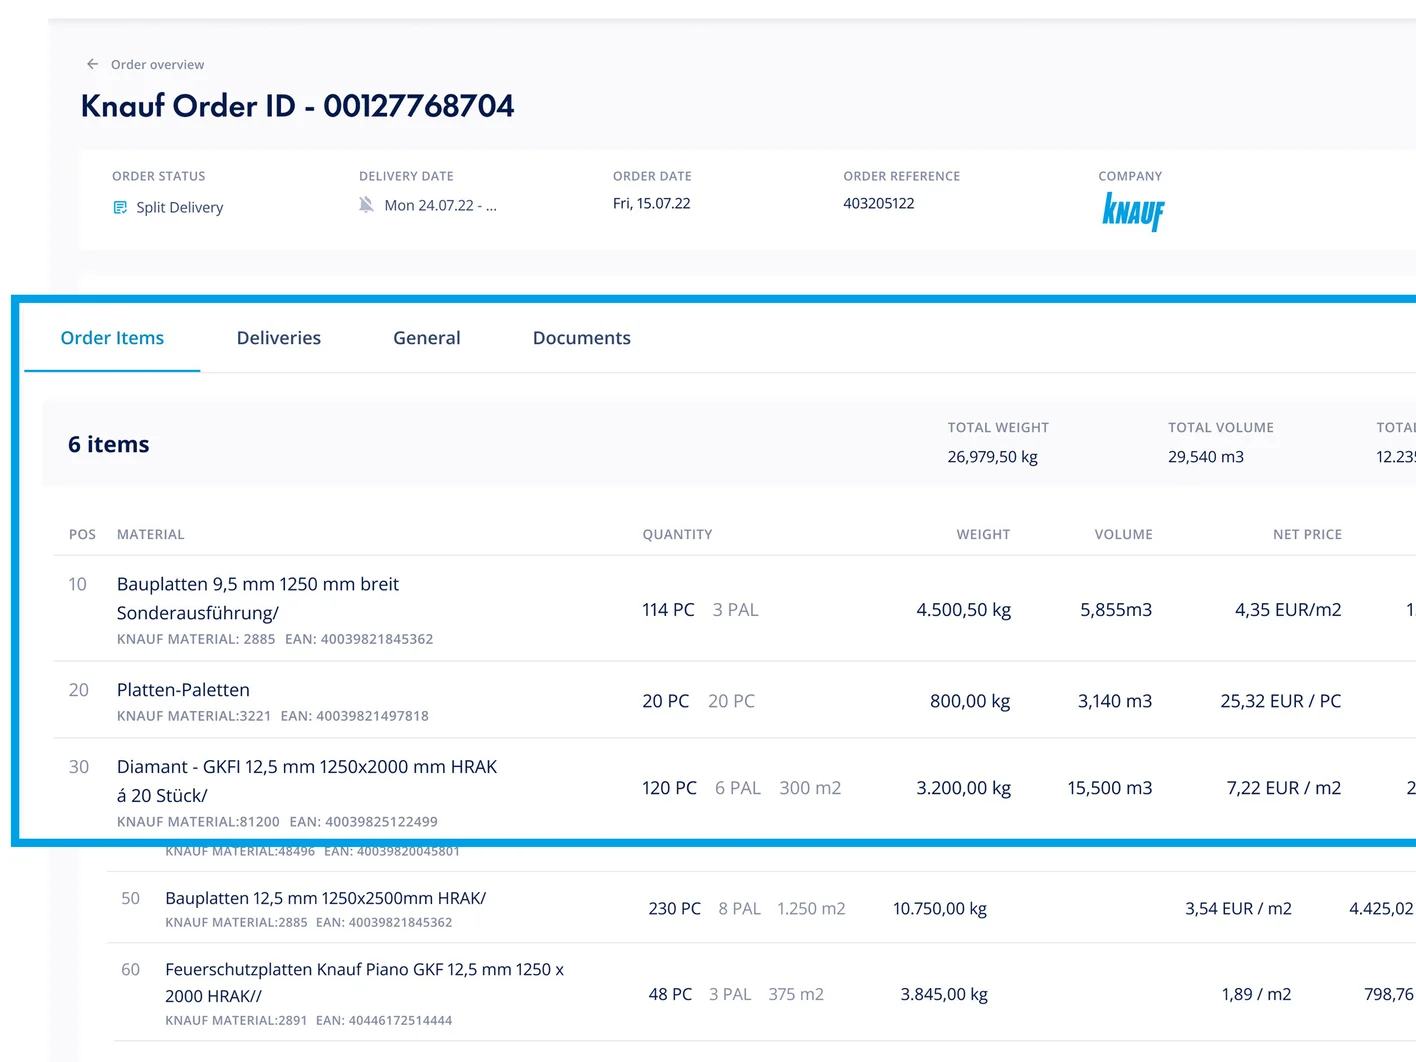Click position number 50

pyautogui.click(x=131, y=898)
